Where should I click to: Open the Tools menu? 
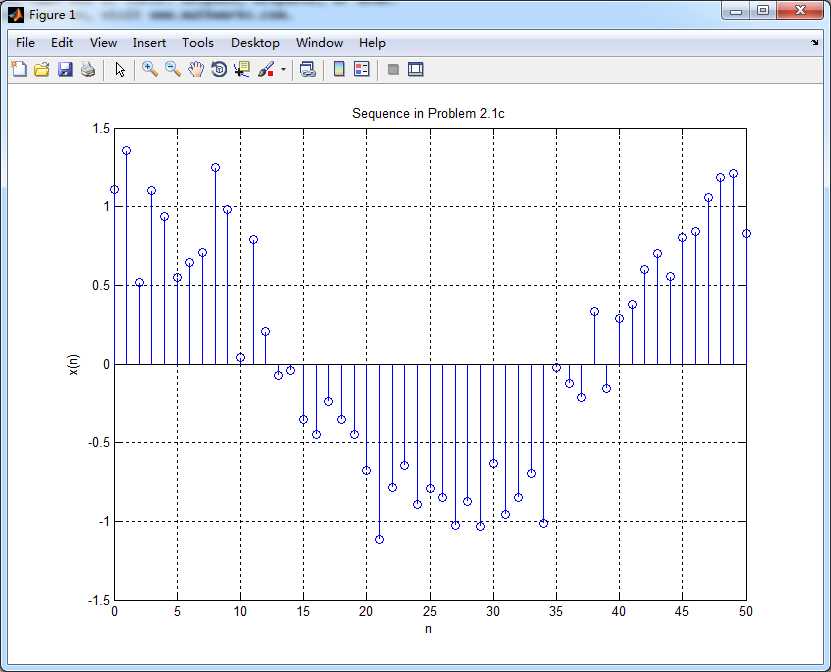click(198, 43)
